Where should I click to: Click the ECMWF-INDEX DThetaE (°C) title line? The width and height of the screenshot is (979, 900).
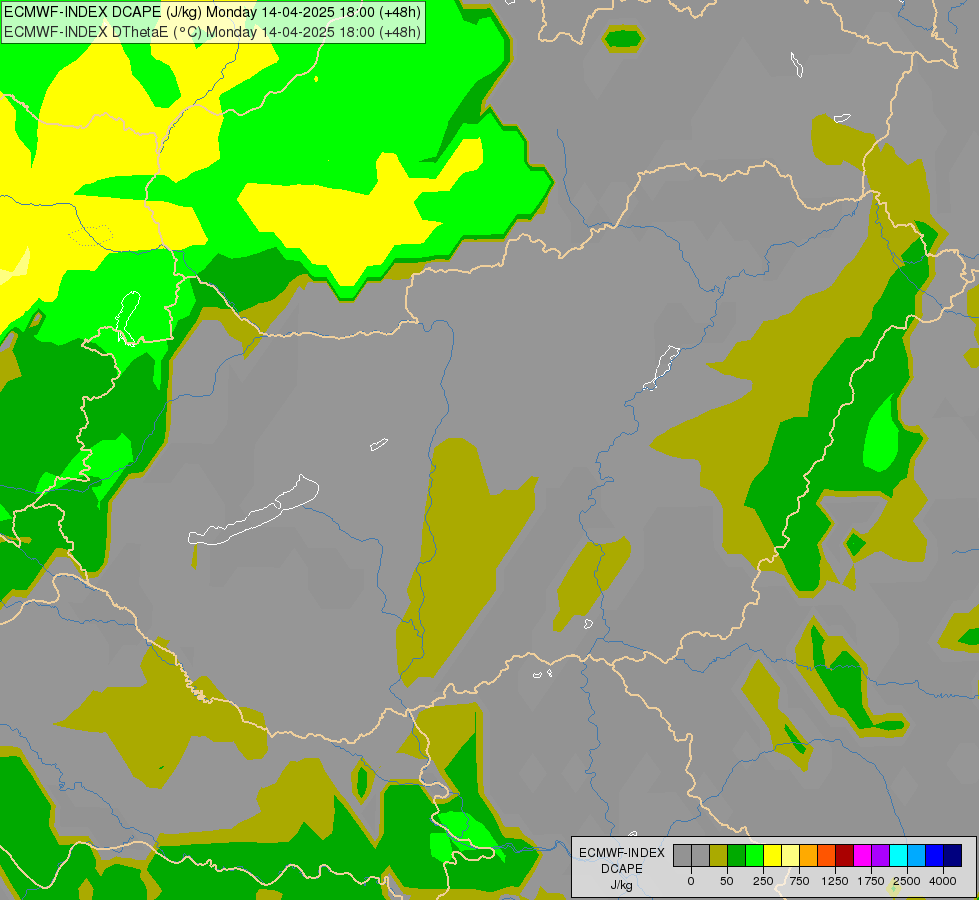(212, 32)
